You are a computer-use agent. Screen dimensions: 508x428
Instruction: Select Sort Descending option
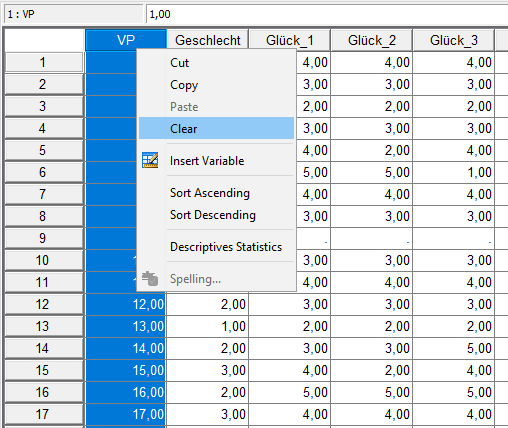pos(216,215)
